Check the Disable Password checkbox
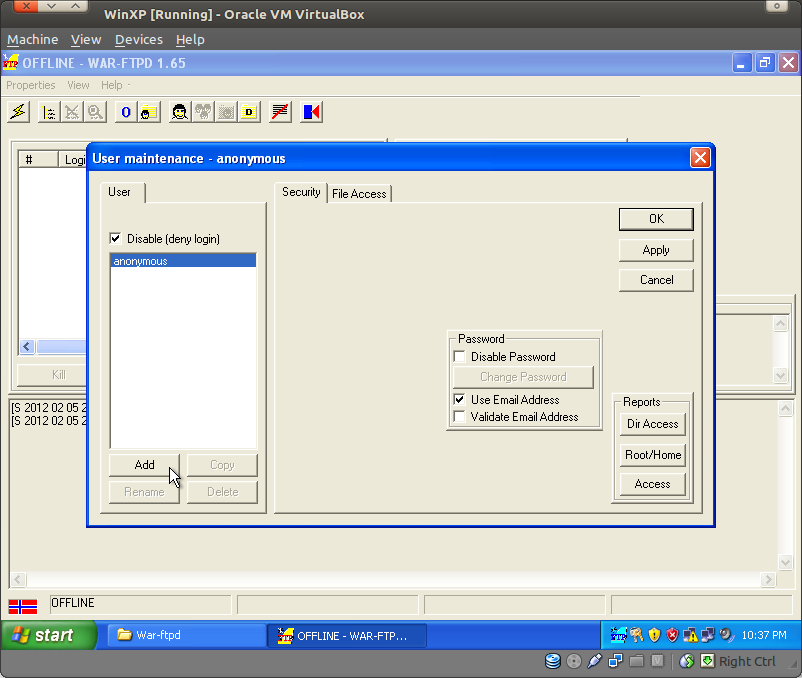The height and width of the screenshot is (678, 802). [459, 356]
